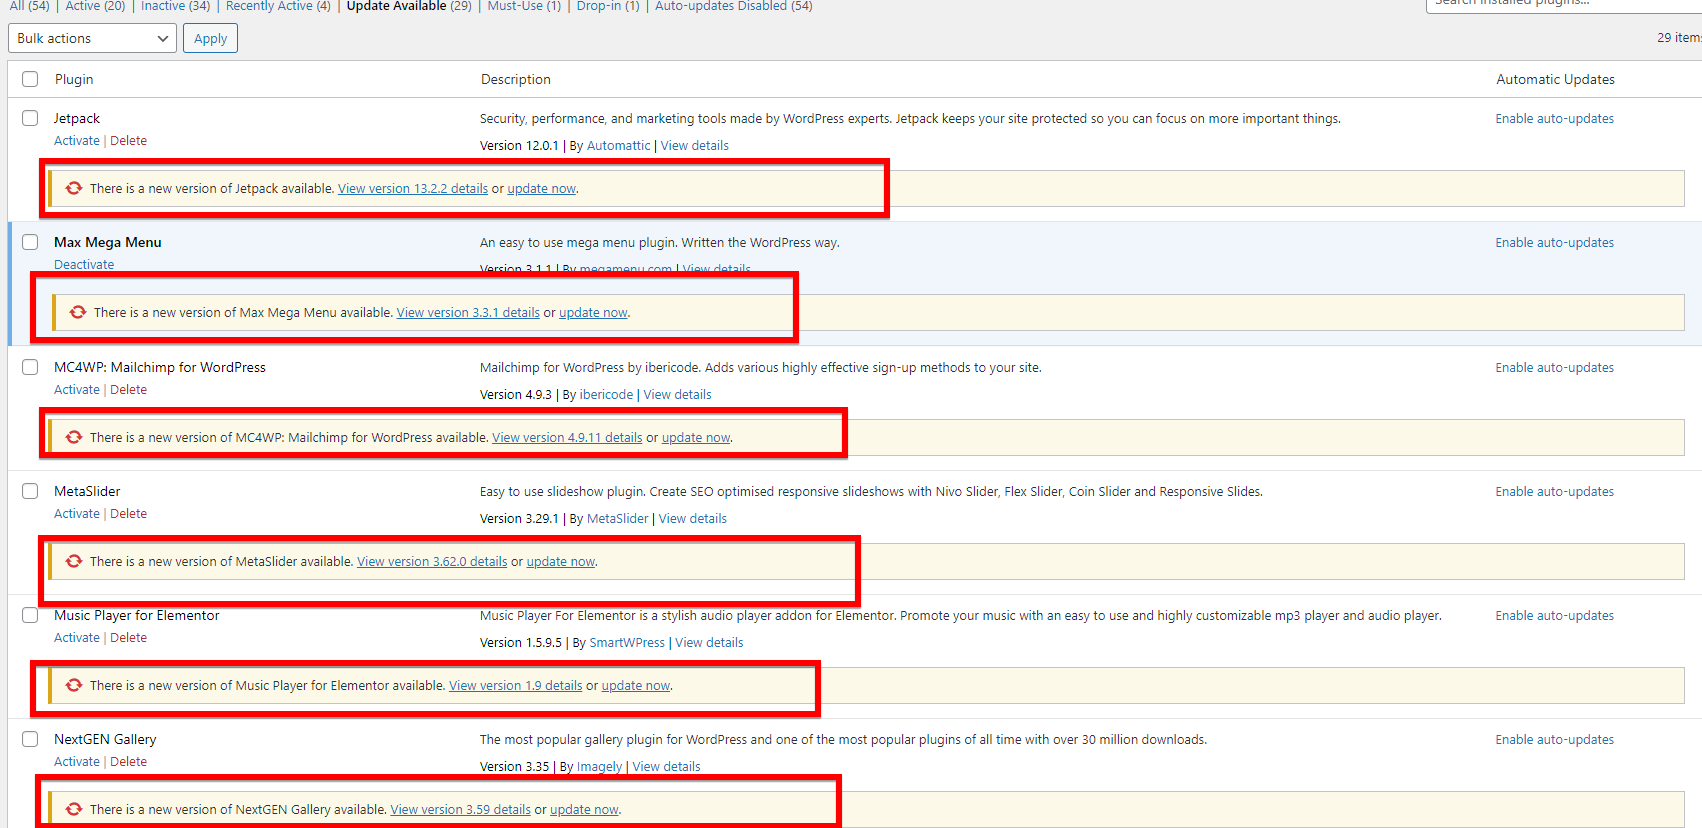
Task: Click the update icon in Jetpack notice
Action: point(74,188)
